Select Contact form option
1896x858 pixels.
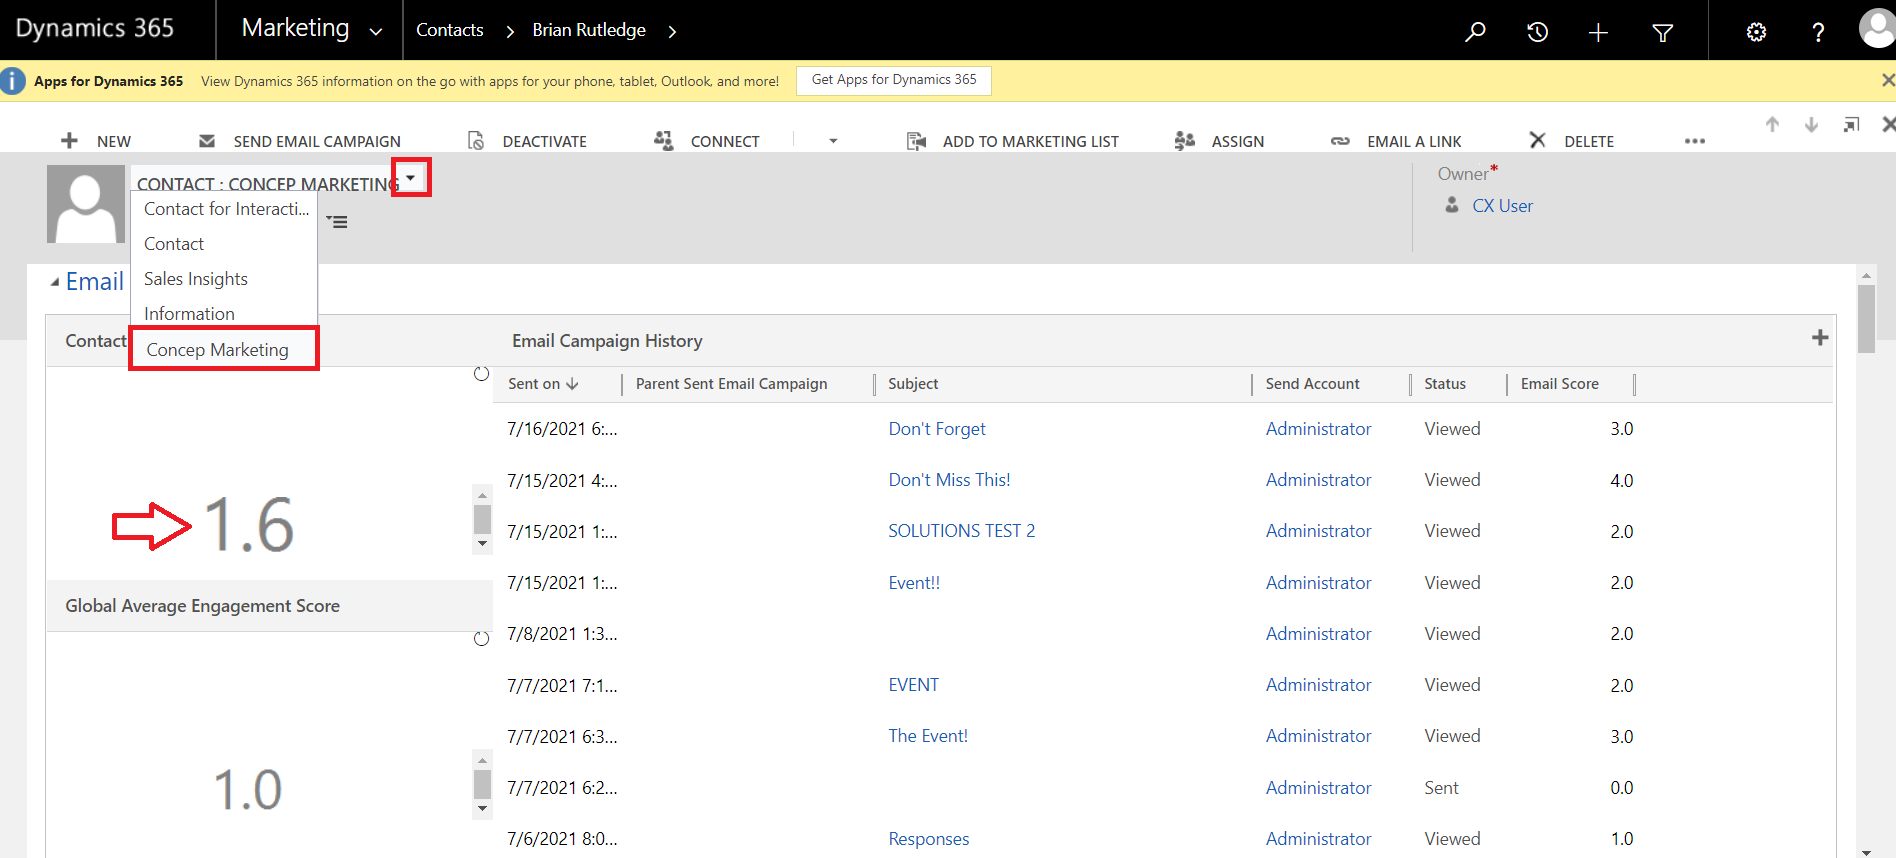(x=174, y=244)
